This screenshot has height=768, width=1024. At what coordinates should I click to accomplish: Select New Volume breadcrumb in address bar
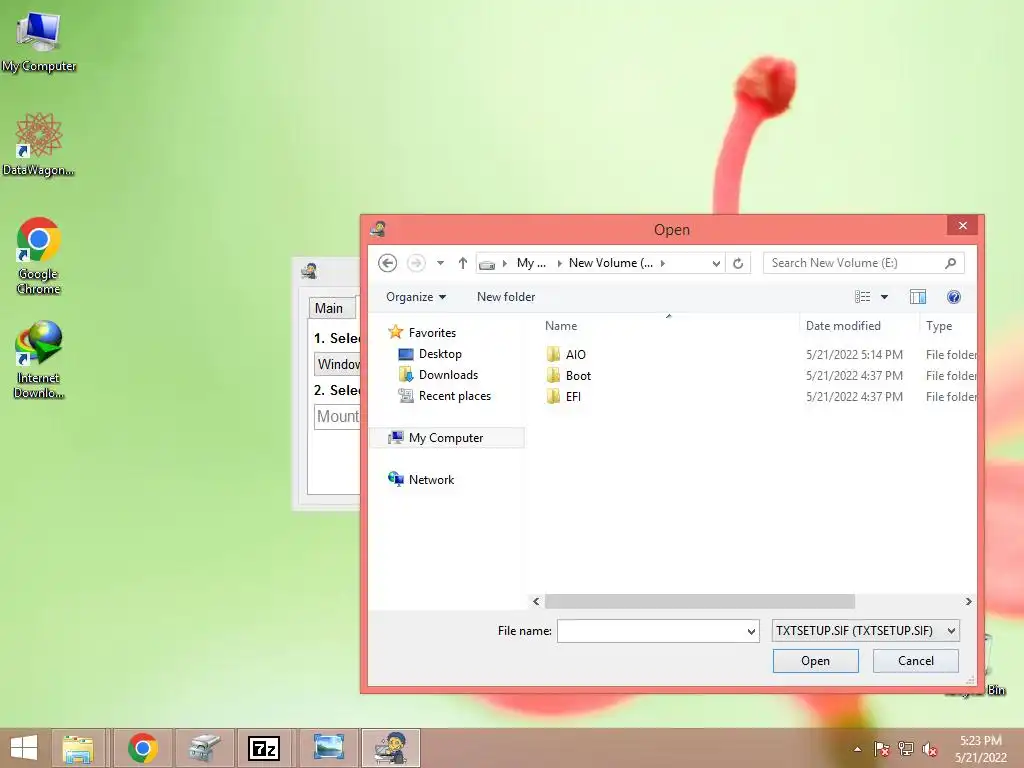click(x=611, y=263)
